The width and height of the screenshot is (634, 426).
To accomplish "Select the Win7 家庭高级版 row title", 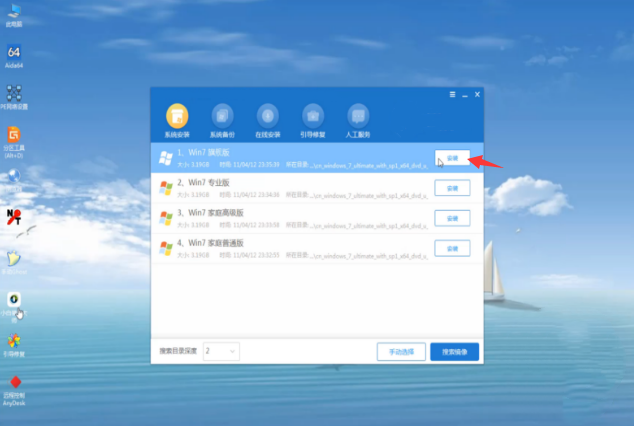I will (210, 213).
